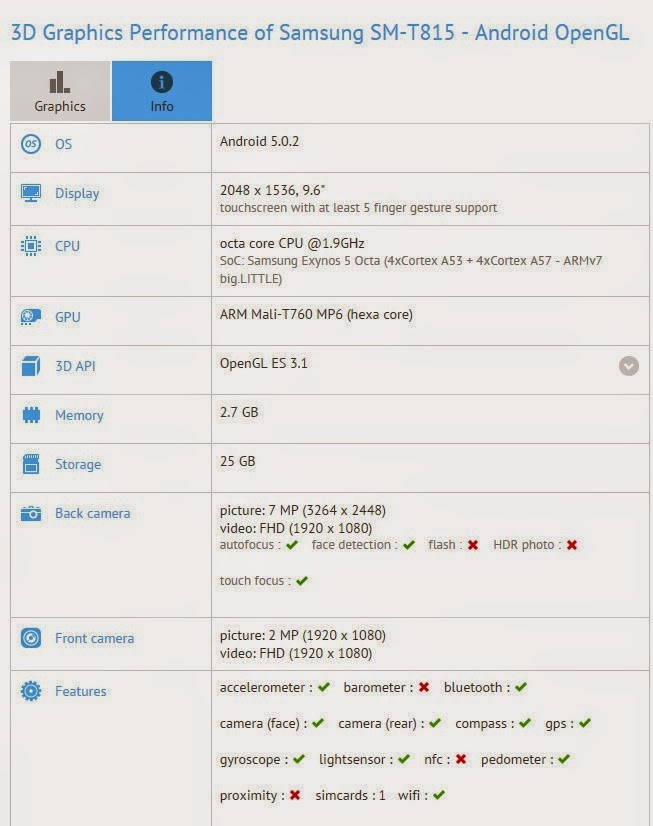Click the page title 3D Graphics Performance heading
Screen dimensions: 653x826
click(x=320, y=33)
